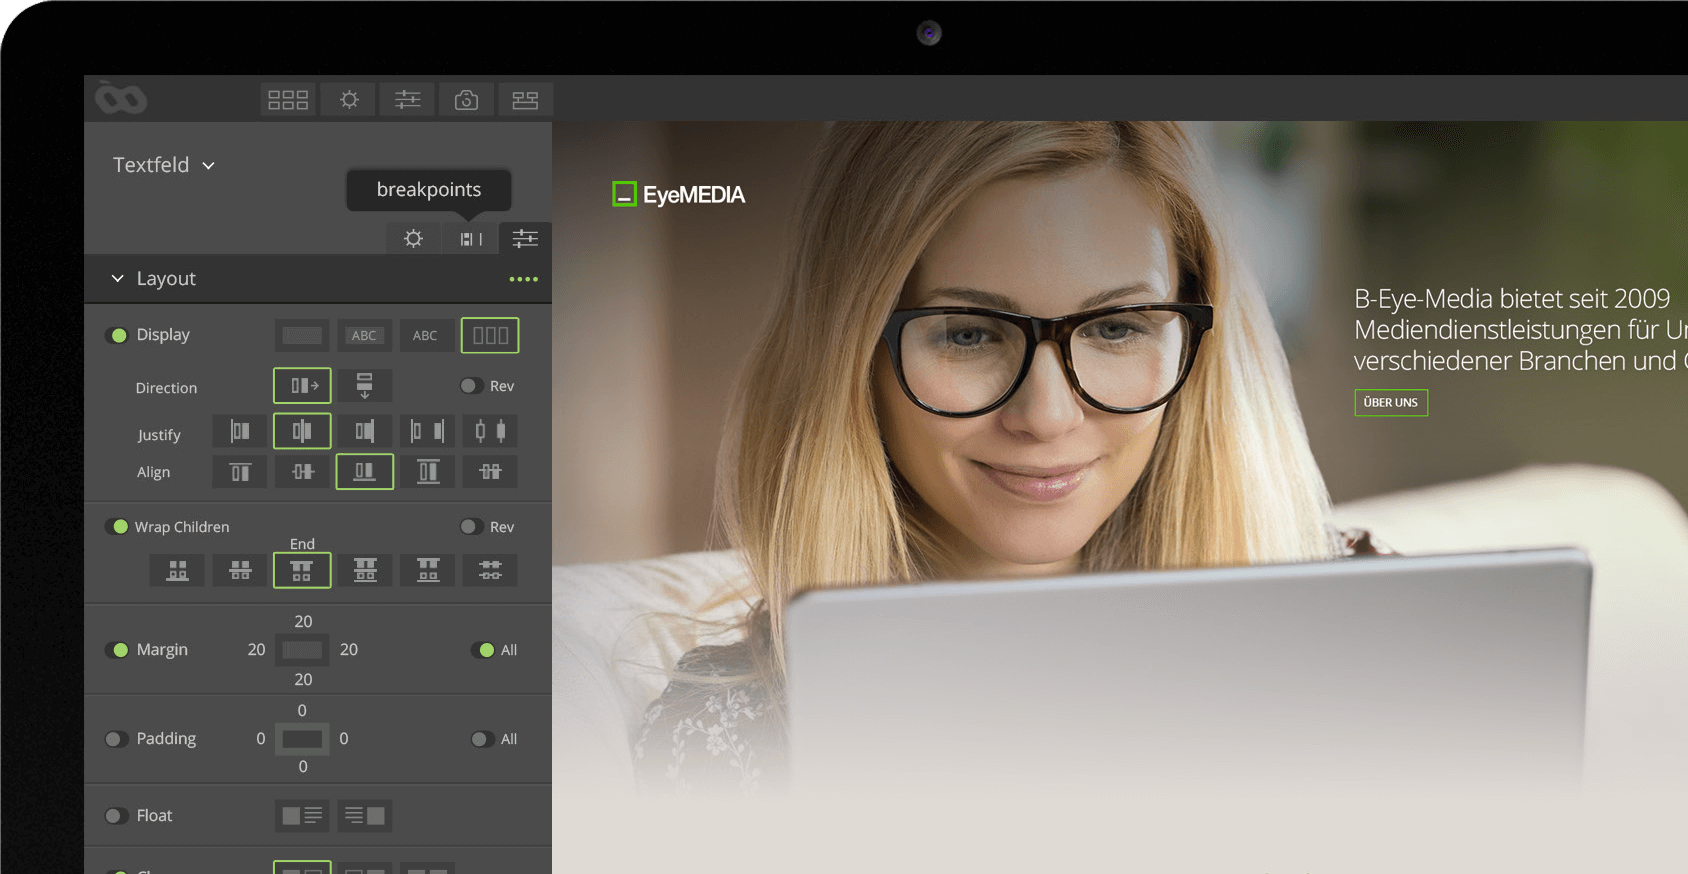The image size is (1688, 874).
Task: Click the infinity logo icon
Action: click(121, 99)
